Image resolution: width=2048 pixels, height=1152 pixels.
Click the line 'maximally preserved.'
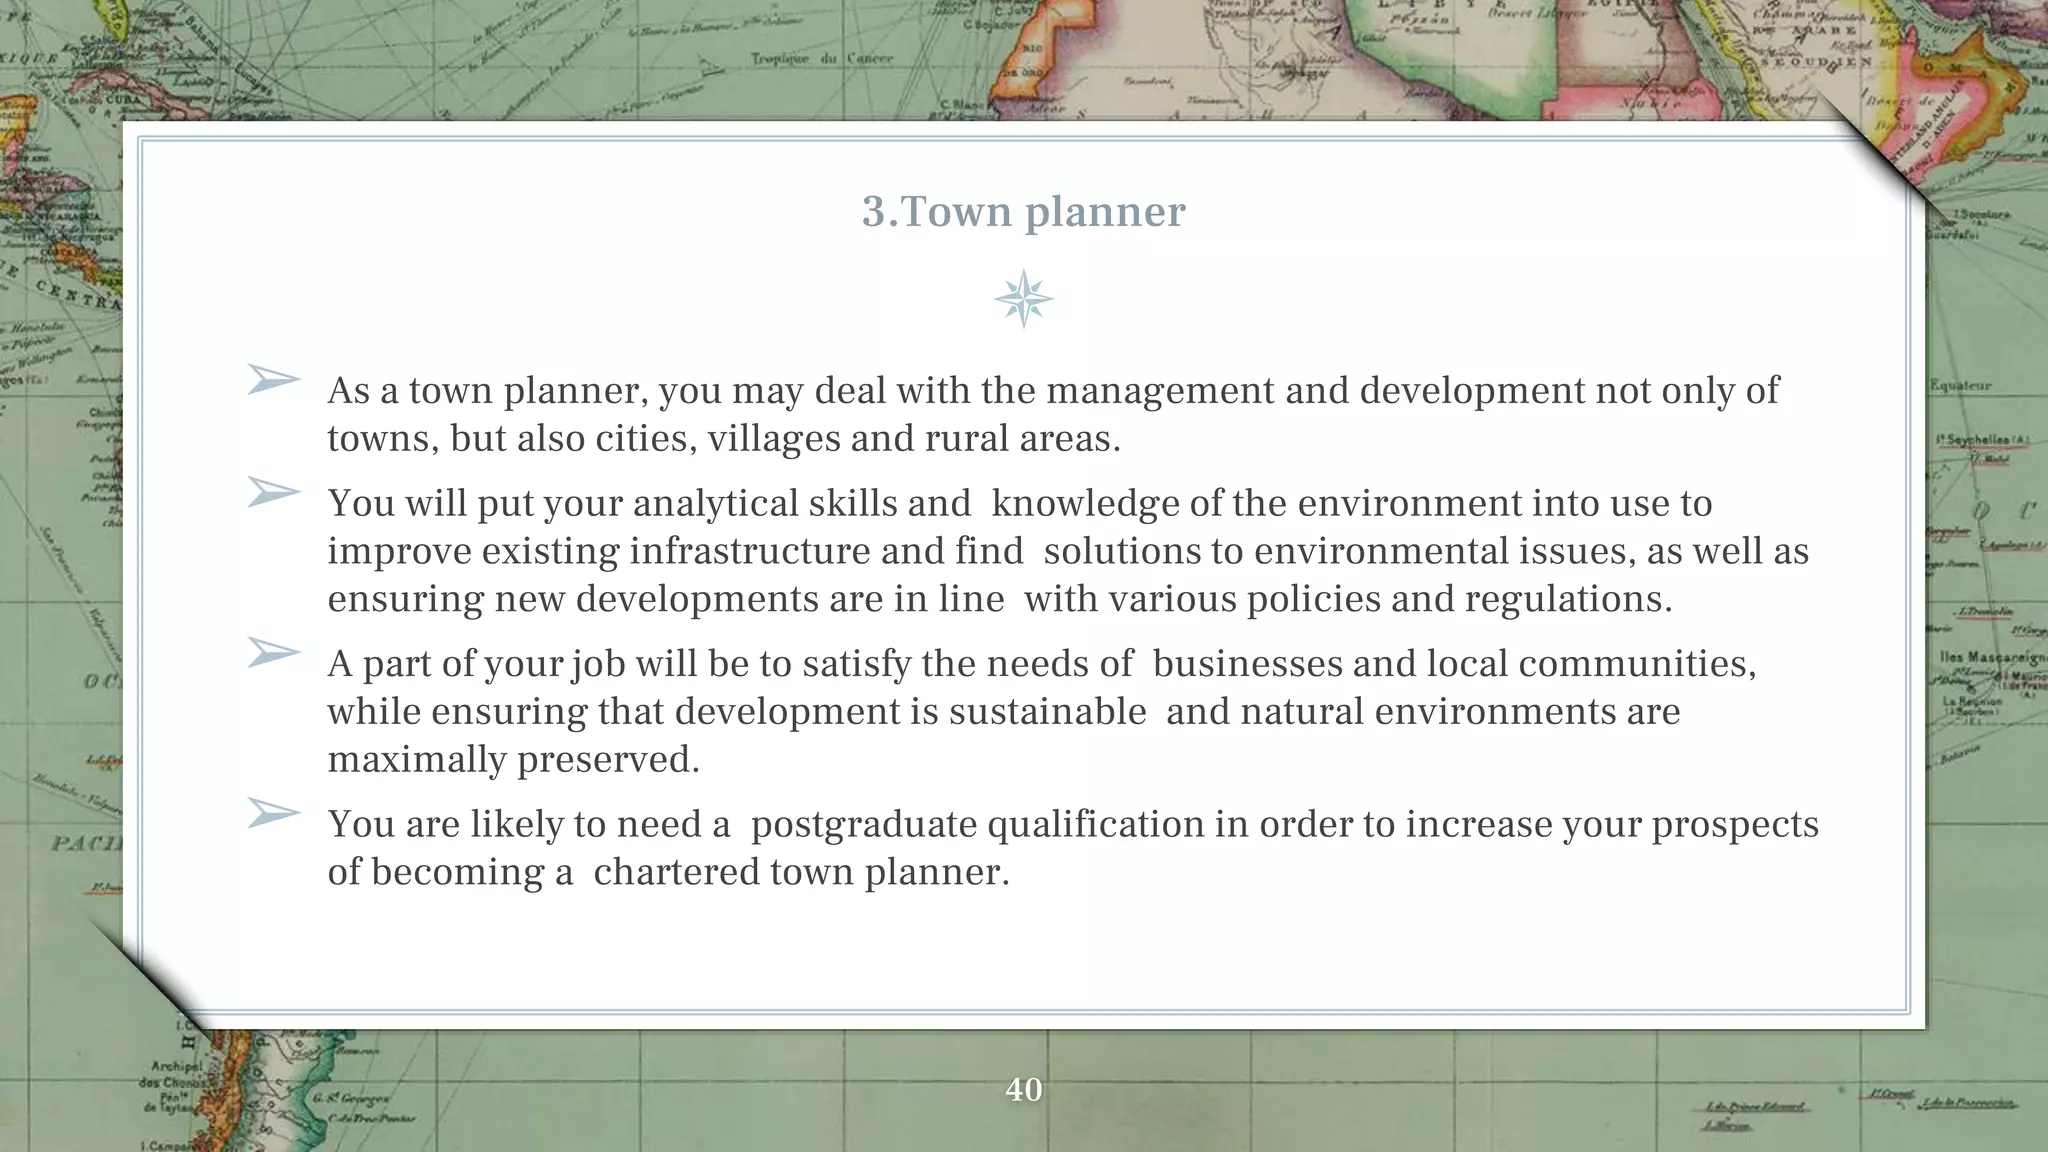[x=513, y=760]
